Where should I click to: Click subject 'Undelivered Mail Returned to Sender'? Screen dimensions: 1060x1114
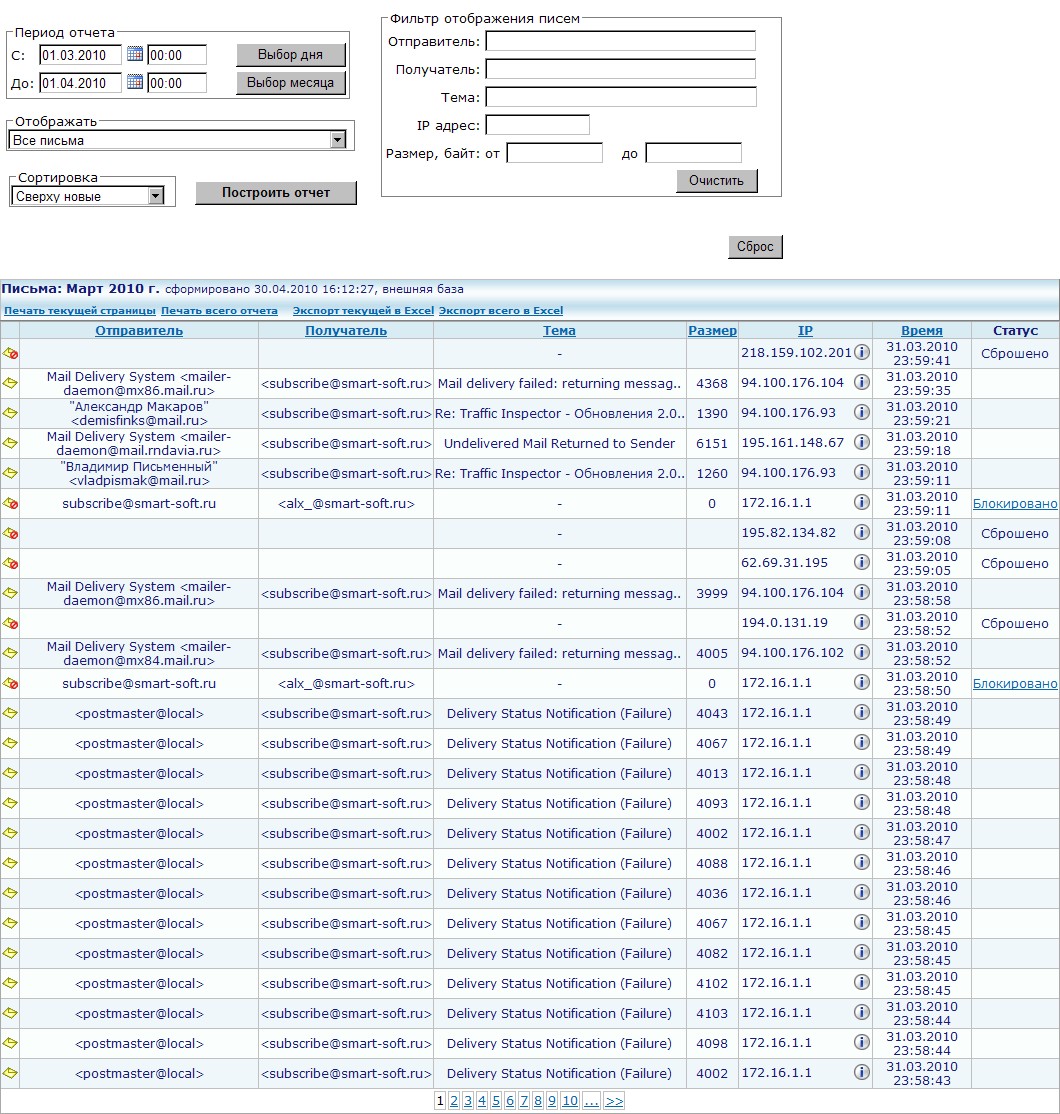pyautogui.click(x=559, y=443)
